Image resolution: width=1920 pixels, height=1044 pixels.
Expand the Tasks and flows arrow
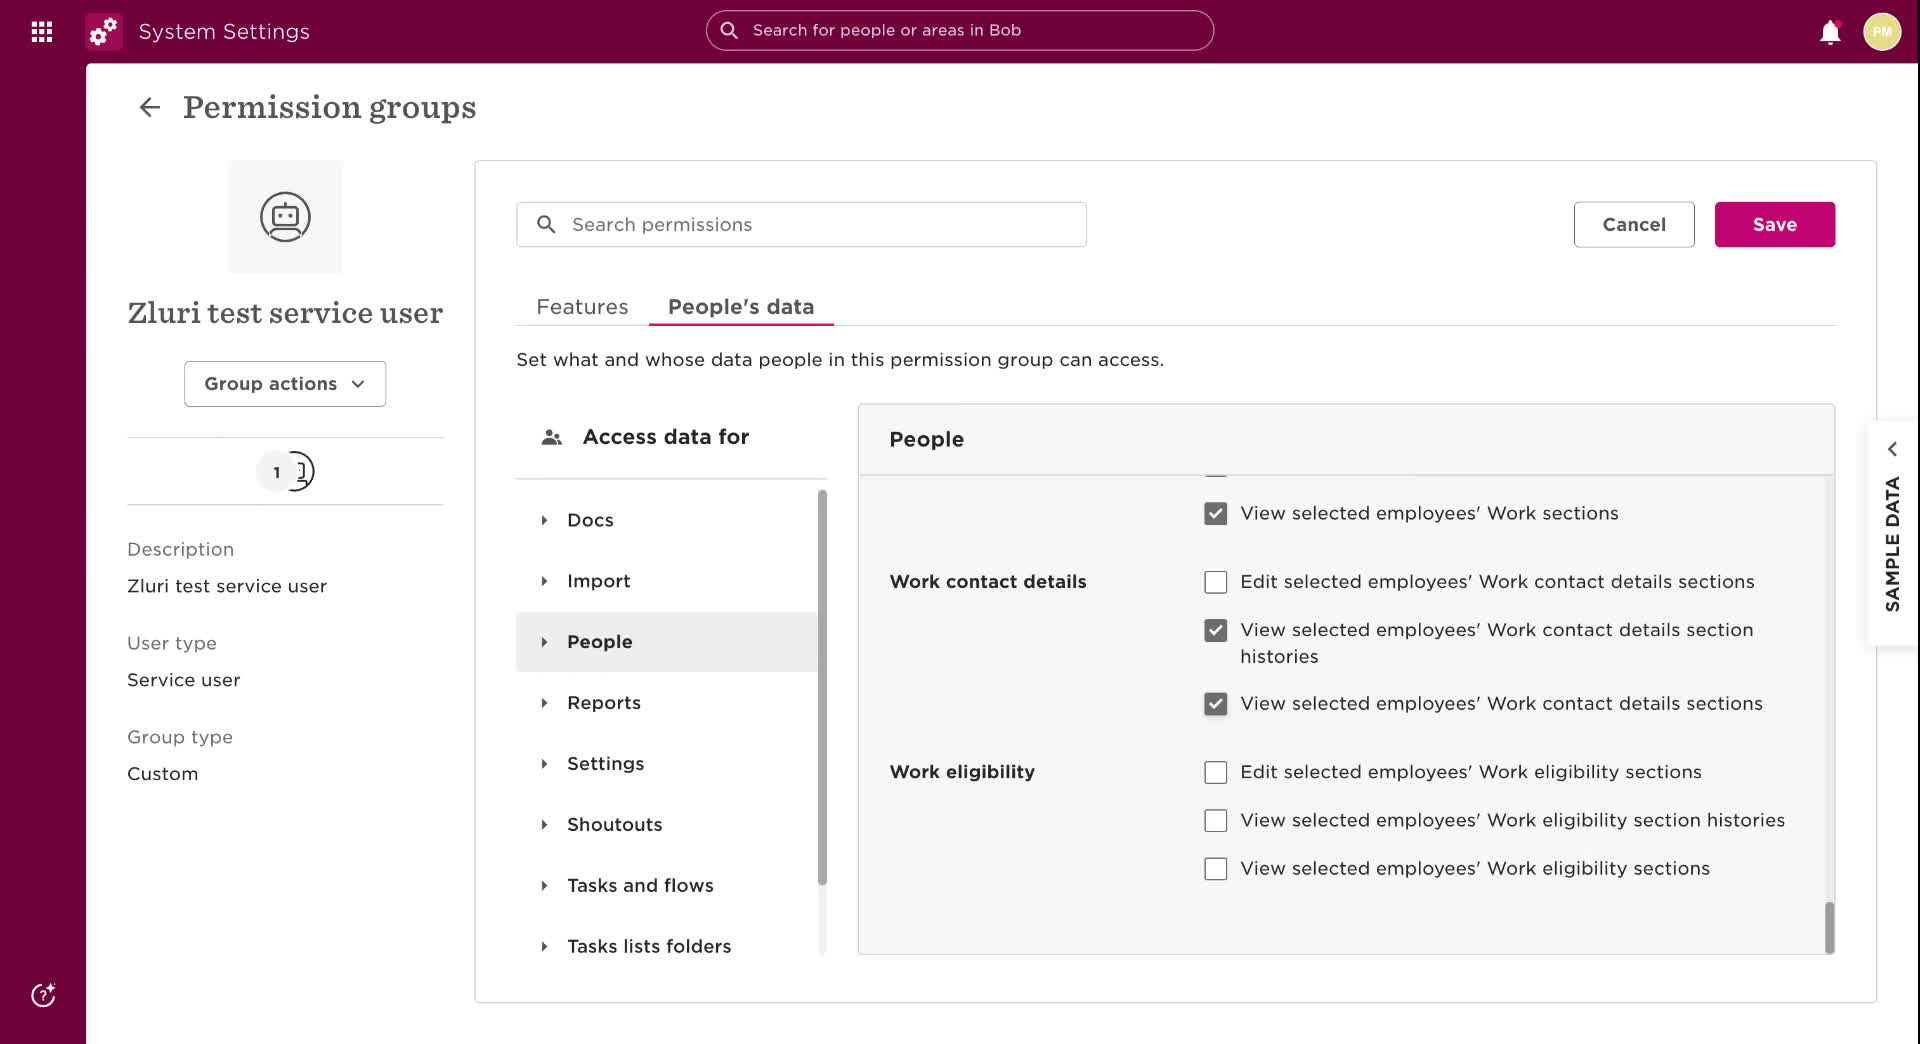pos(544,886)
